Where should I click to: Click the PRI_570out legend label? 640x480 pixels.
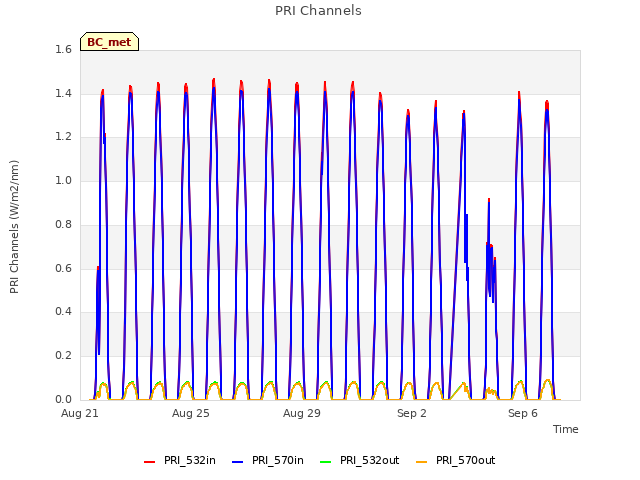(465, 460)
